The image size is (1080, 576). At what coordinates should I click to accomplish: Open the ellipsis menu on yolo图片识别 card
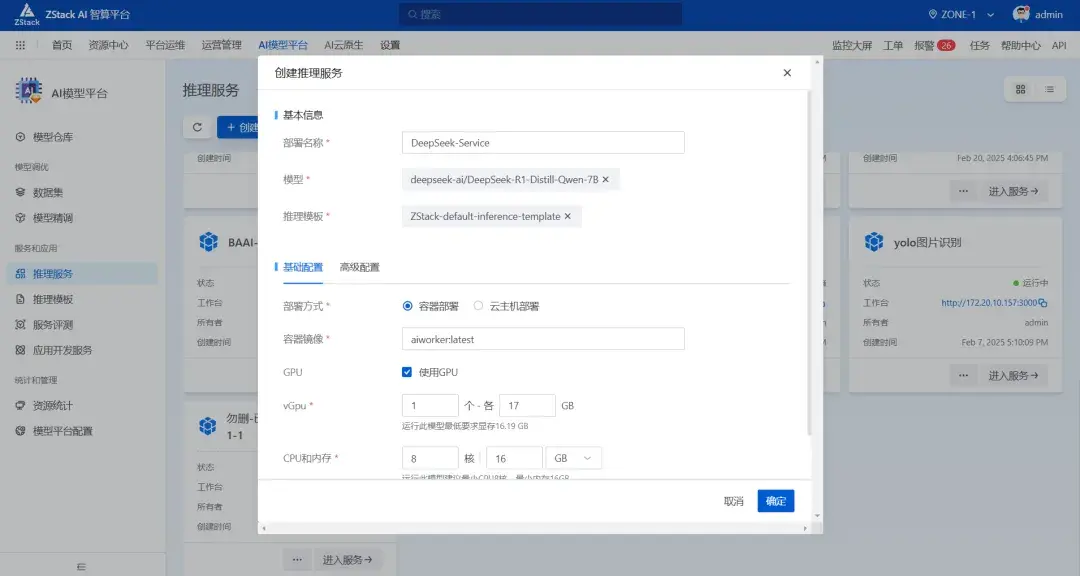pos(962,374)
